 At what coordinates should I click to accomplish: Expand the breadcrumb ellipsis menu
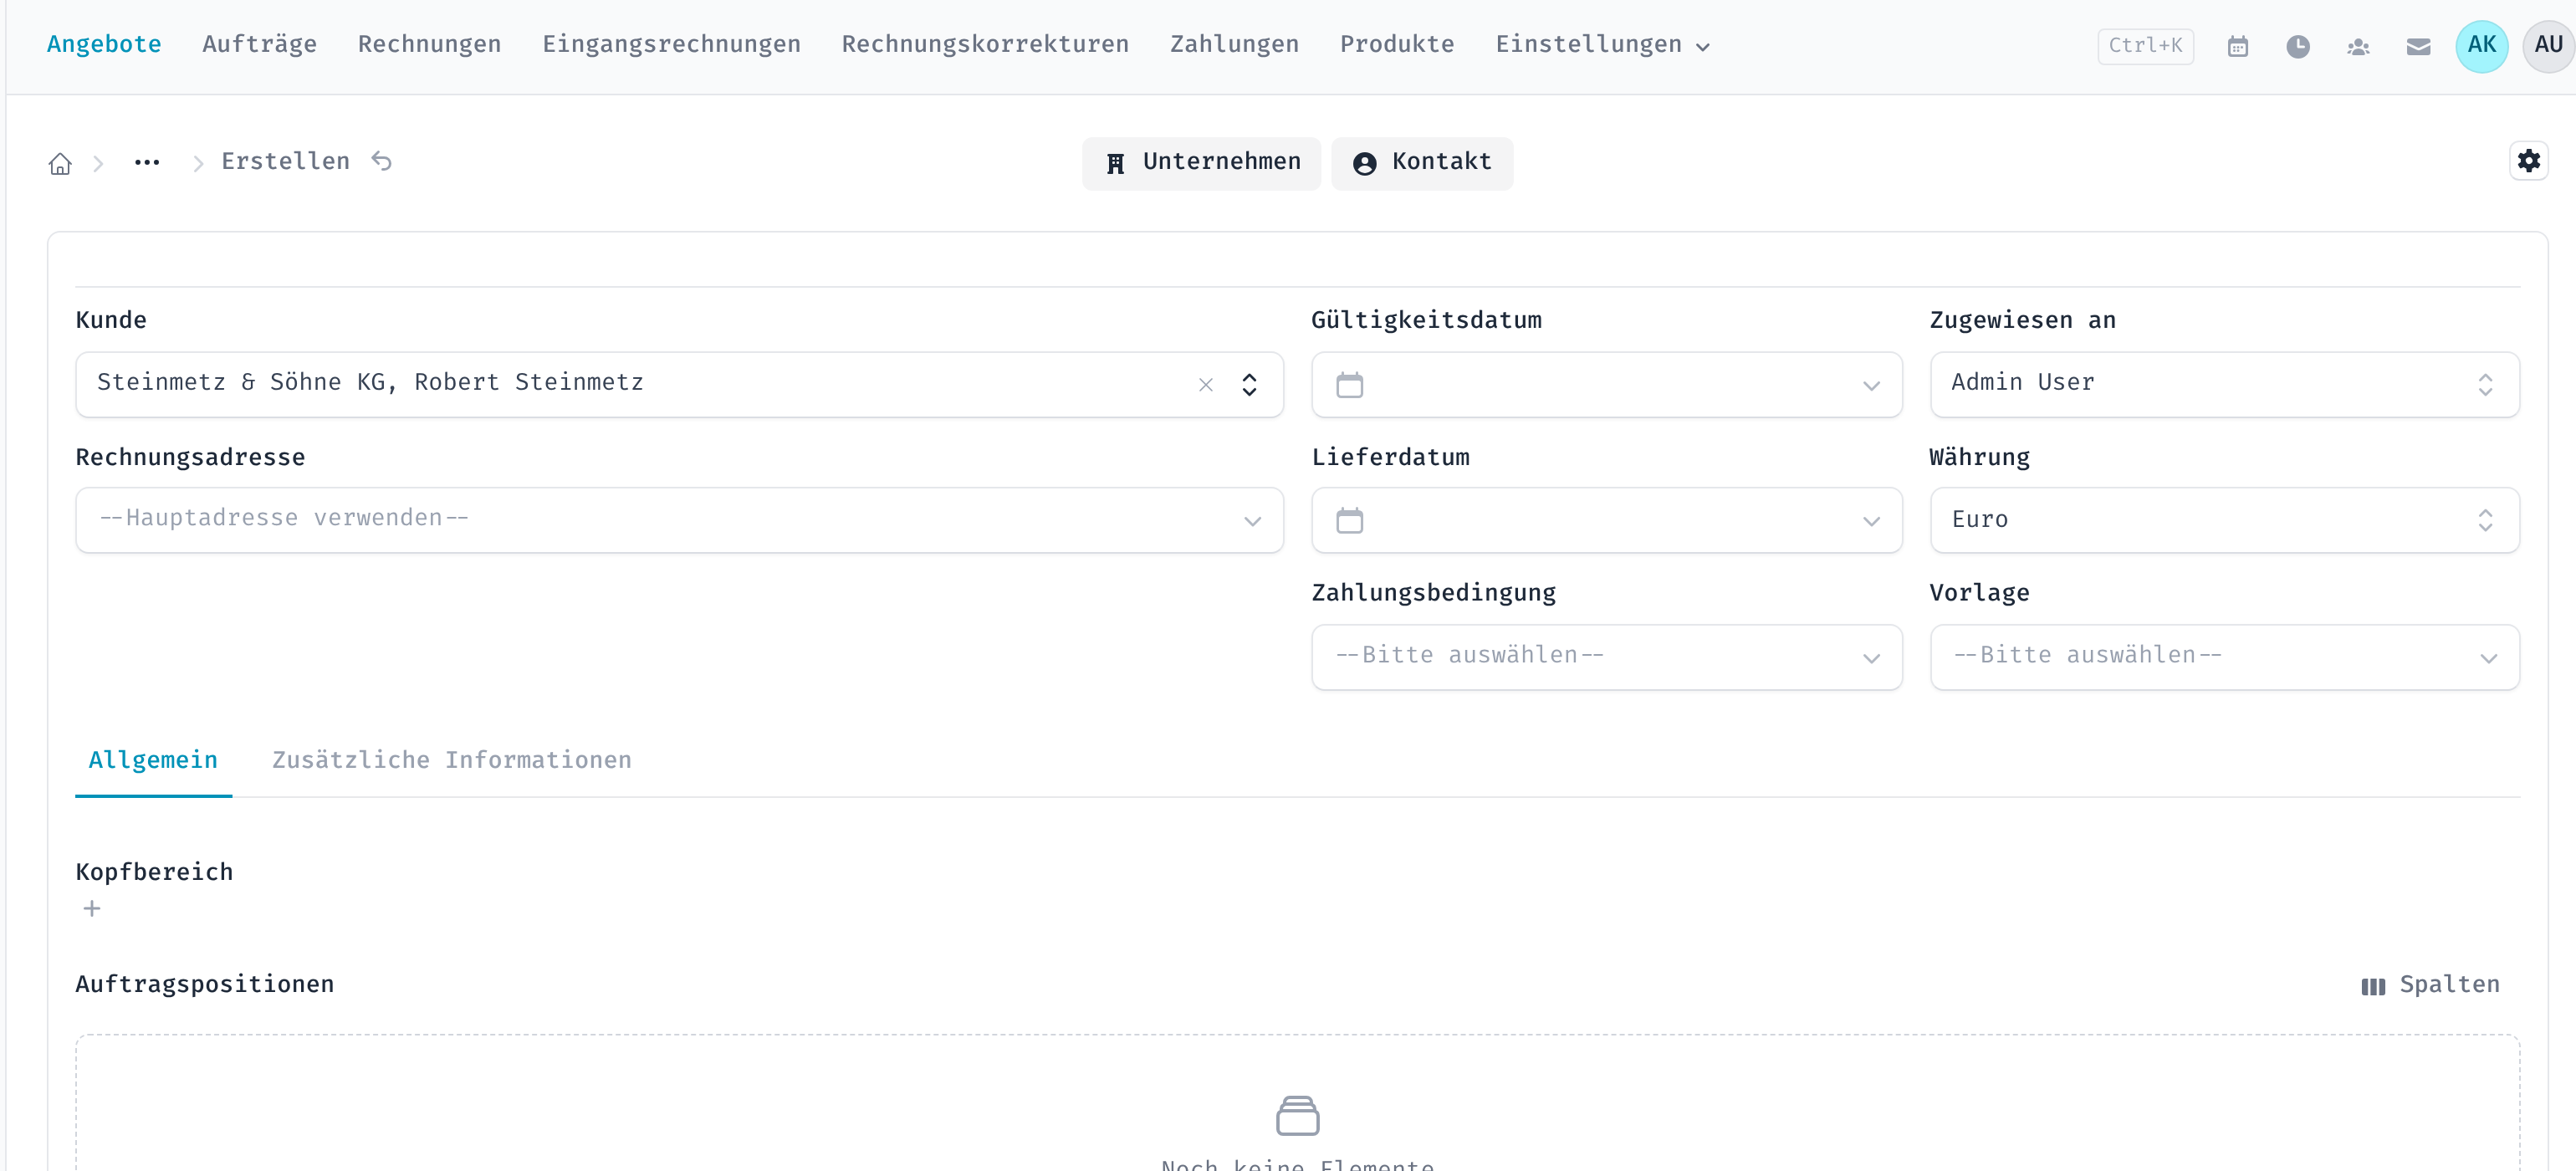point(147,162)
